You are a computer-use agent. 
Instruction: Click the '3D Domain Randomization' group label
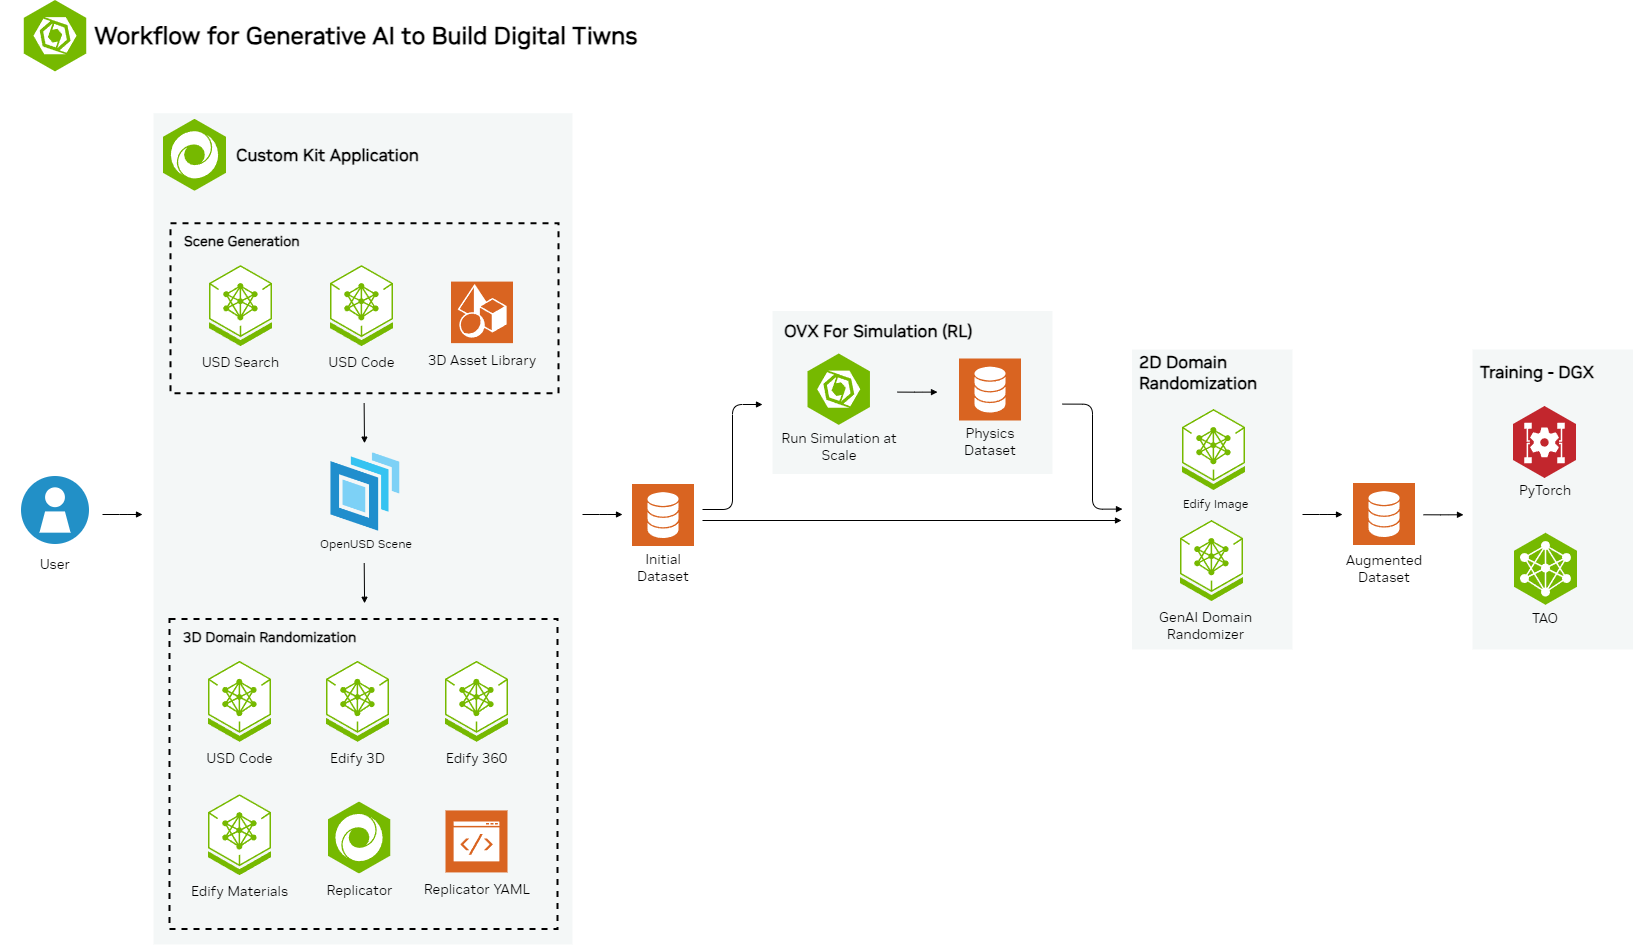point(269,637)
